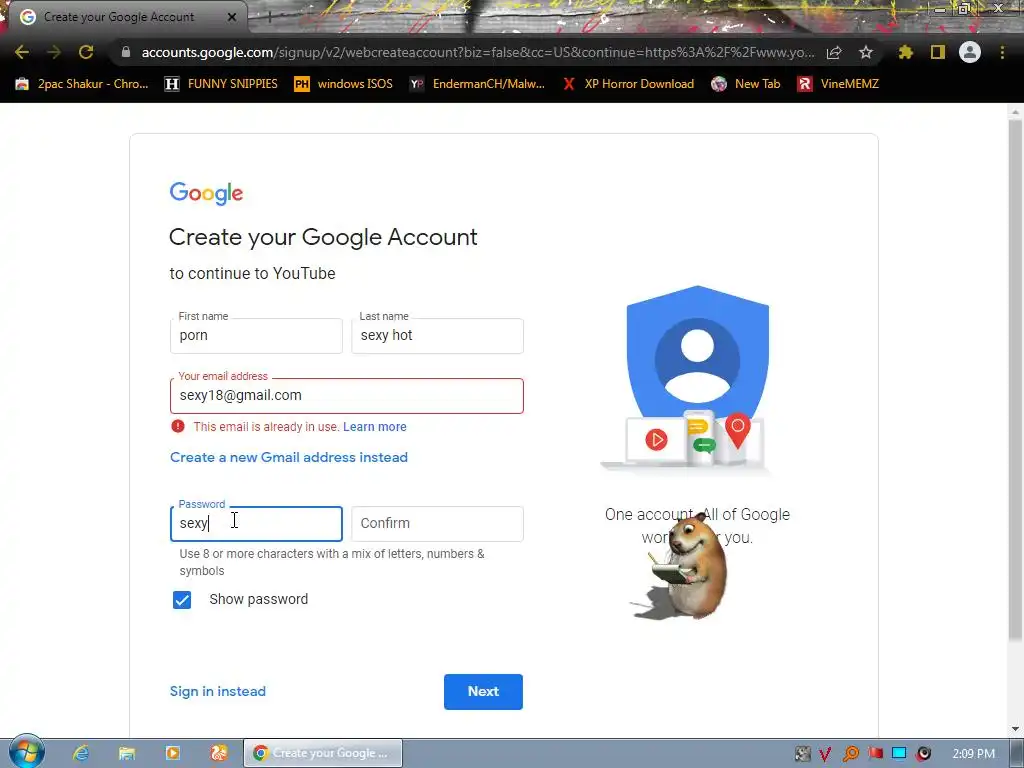The width and height of the screenshot is (1024, 768).
Task: View site info via the padlock icon
Action: pos(126,52)
